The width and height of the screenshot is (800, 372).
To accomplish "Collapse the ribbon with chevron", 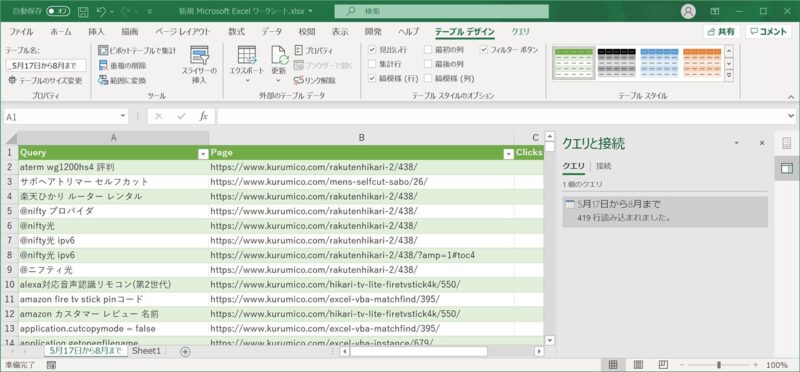I will click(791, 96).
